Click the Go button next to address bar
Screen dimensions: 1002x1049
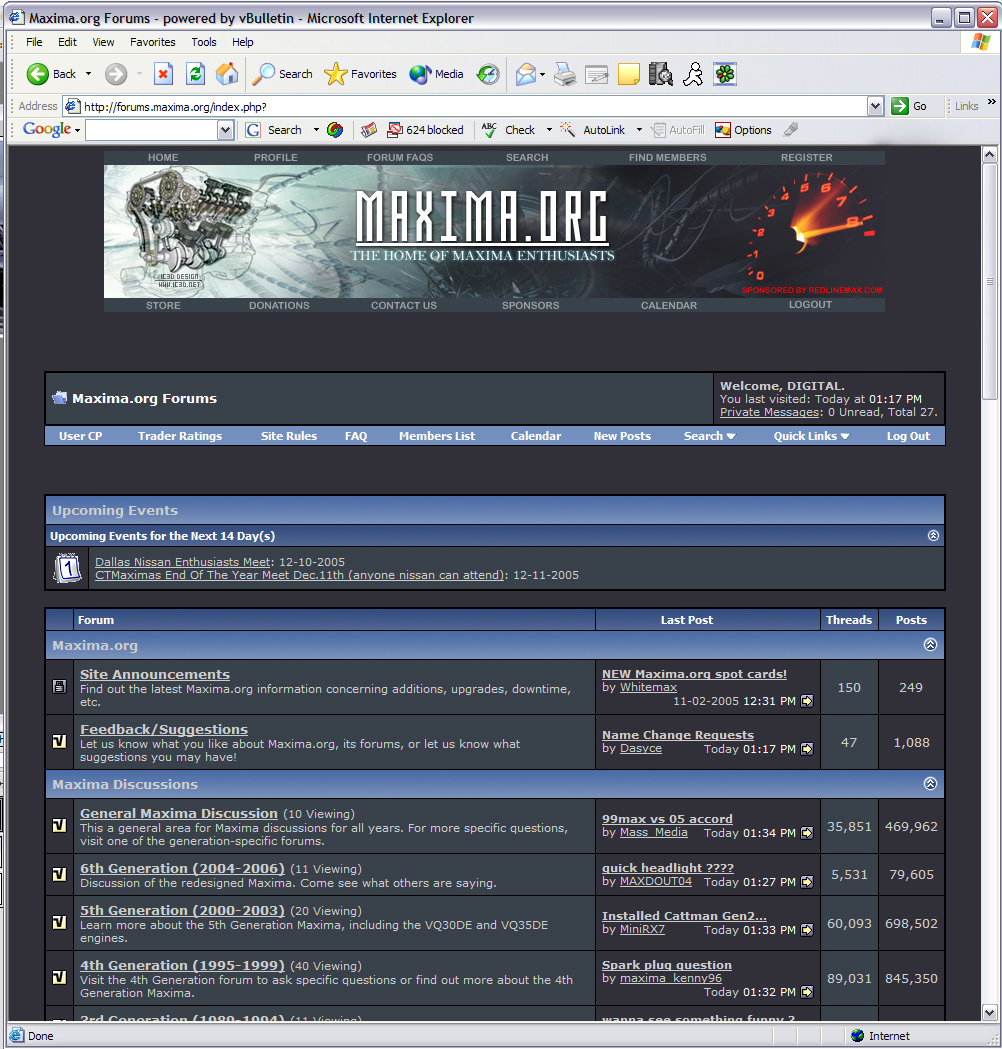point(909,106)
